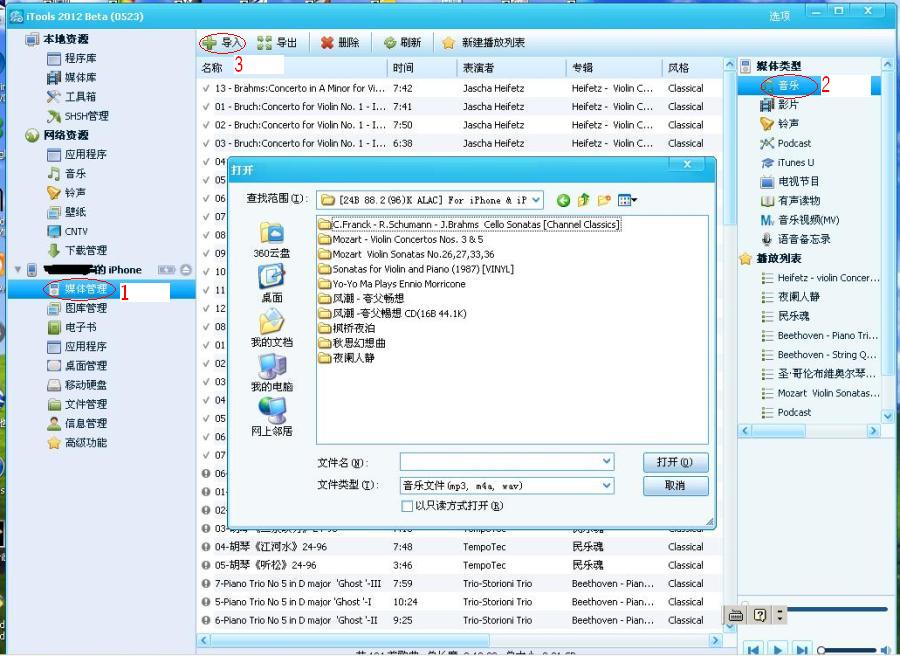Sort the list by 表演者 column header
The image size is (900, 656).
[x=511, y=68]
